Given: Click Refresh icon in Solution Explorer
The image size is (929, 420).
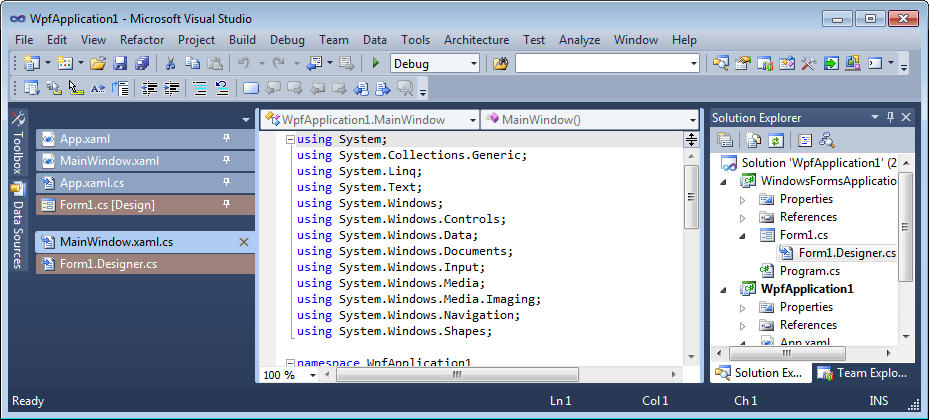Looking at the screenshot, I should coord(775,140).
